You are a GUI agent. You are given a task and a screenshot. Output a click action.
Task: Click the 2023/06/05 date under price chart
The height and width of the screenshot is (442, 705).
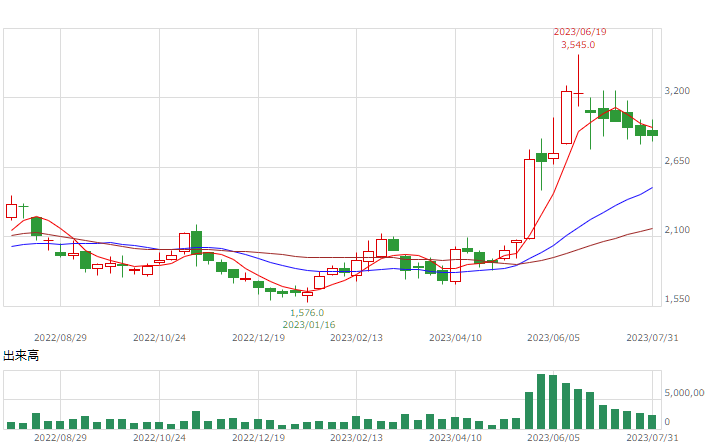(x=553, y=338)
